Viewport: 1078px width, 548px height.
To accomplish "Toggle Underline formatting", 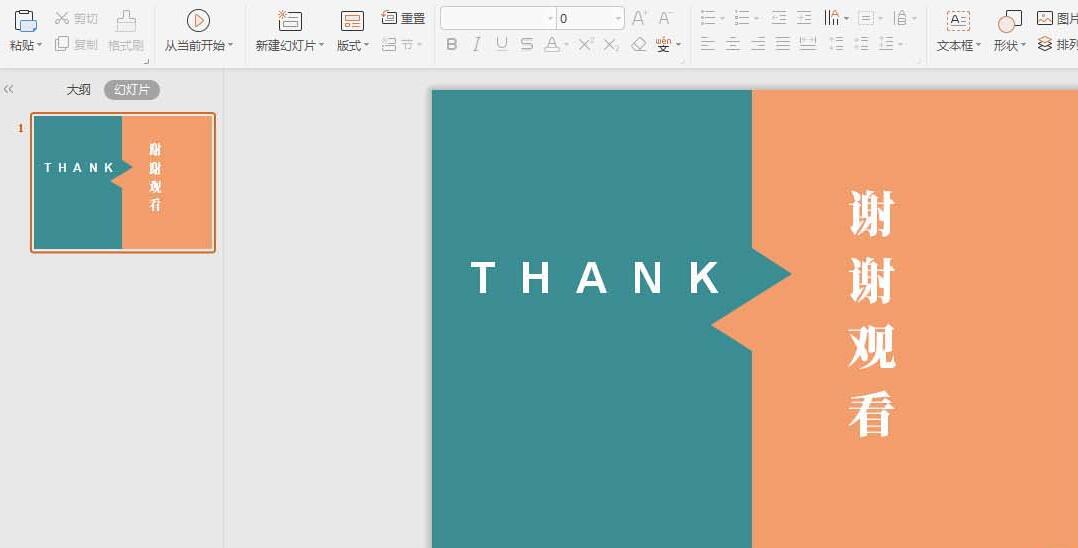I will (x=502, y=45).
